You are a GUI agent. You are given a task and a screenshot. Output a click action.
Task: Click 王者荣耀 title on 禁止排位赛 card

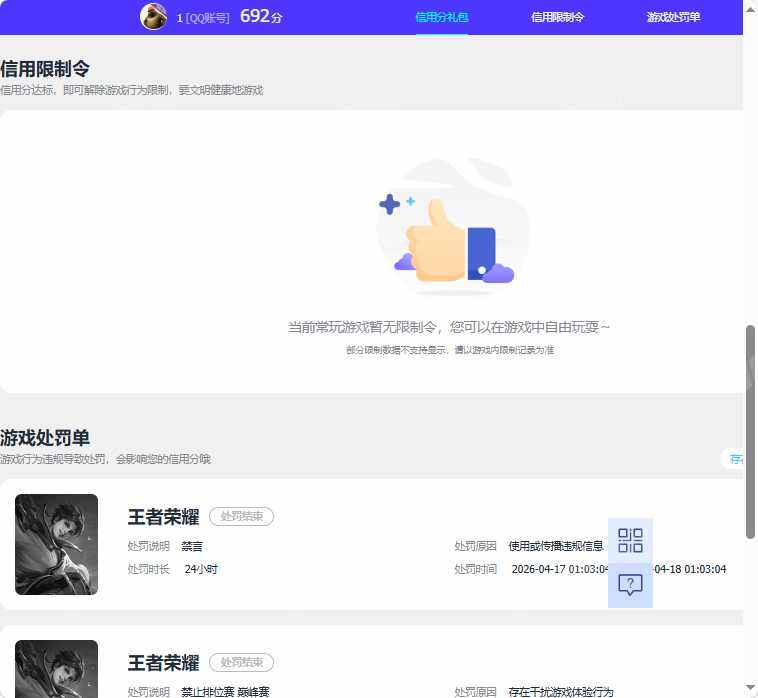tap(163, 663)
